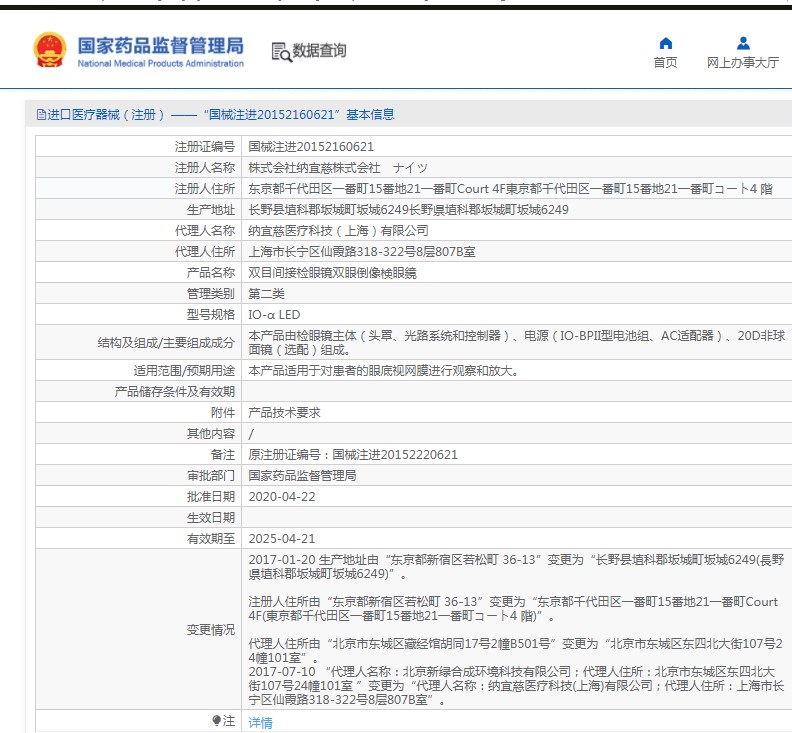
Task: Click the 首页 house icon
Action: [x=666, y=43]
